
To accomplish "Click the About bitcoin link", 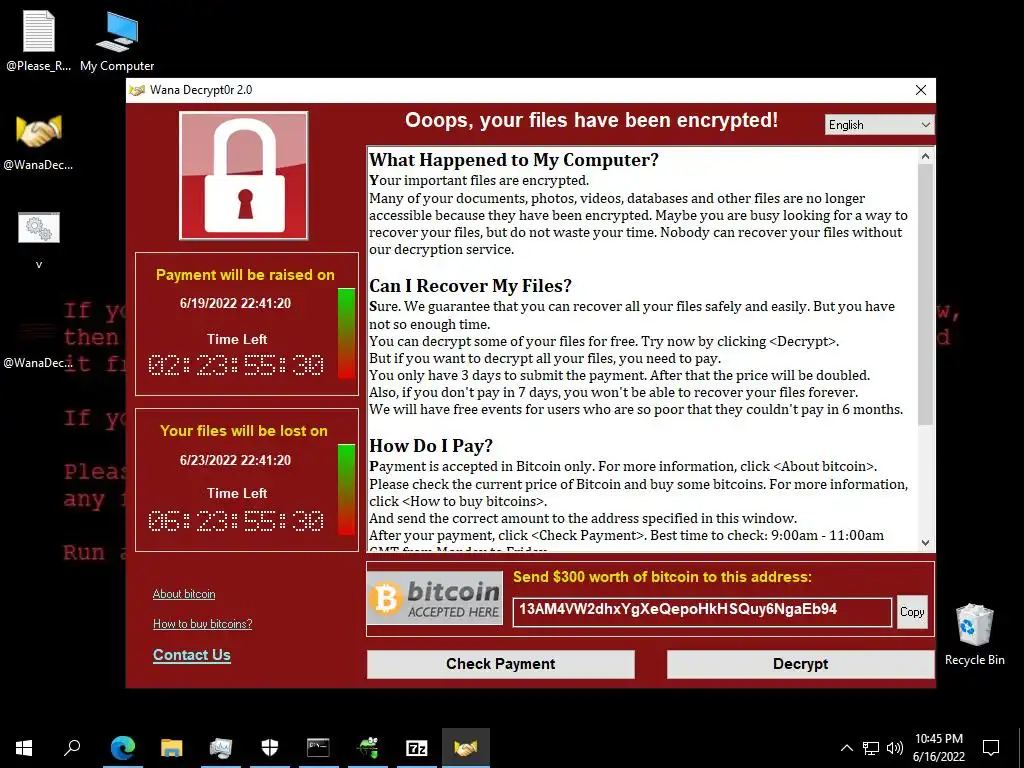I will point(184,594).
